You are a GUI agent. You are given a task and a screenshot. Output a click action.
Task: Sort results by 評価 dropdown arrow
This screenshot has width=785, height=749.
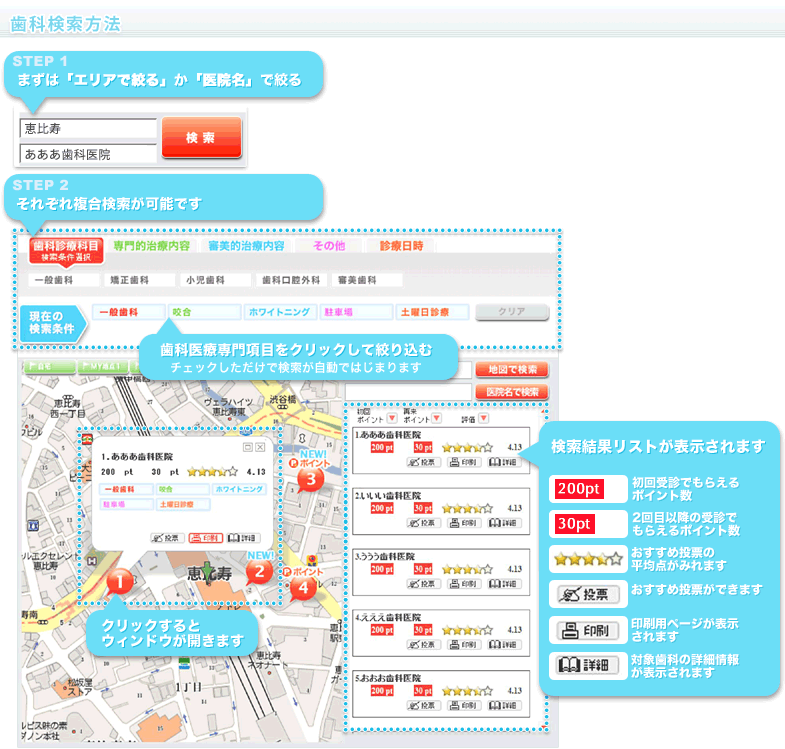coord(484,418)
